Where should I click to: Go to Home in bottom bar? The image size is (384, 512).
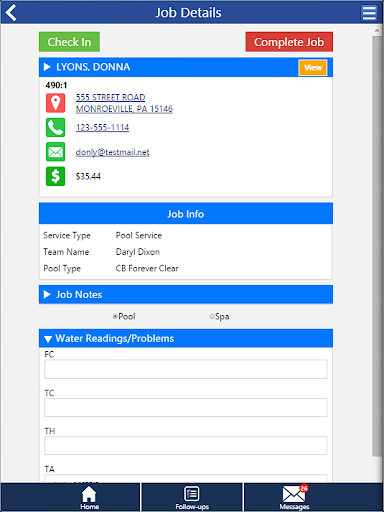89,497
